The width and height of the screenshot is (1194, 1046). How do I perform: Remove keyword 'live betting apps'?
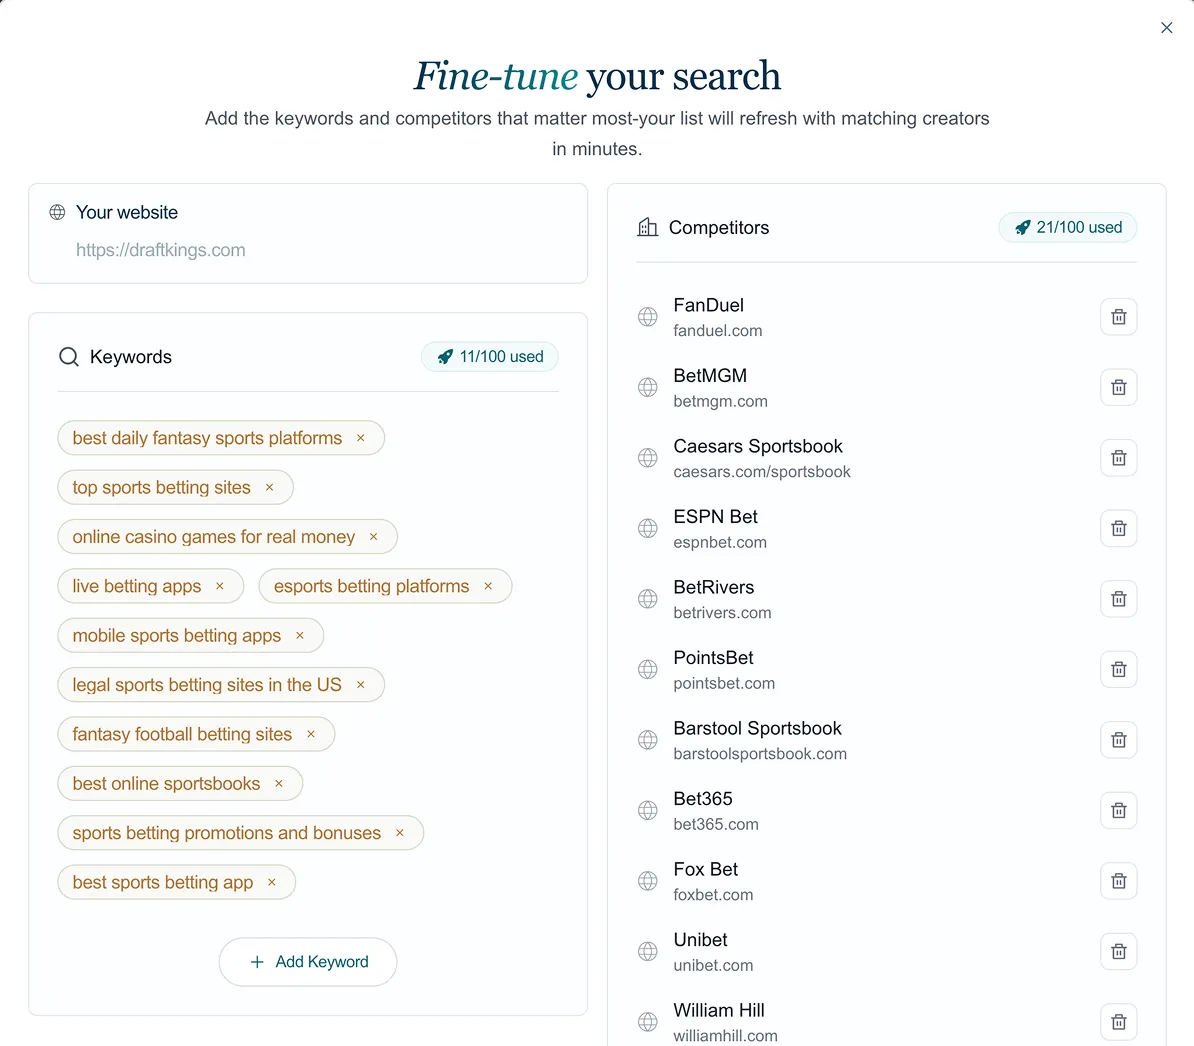point(220,586)
